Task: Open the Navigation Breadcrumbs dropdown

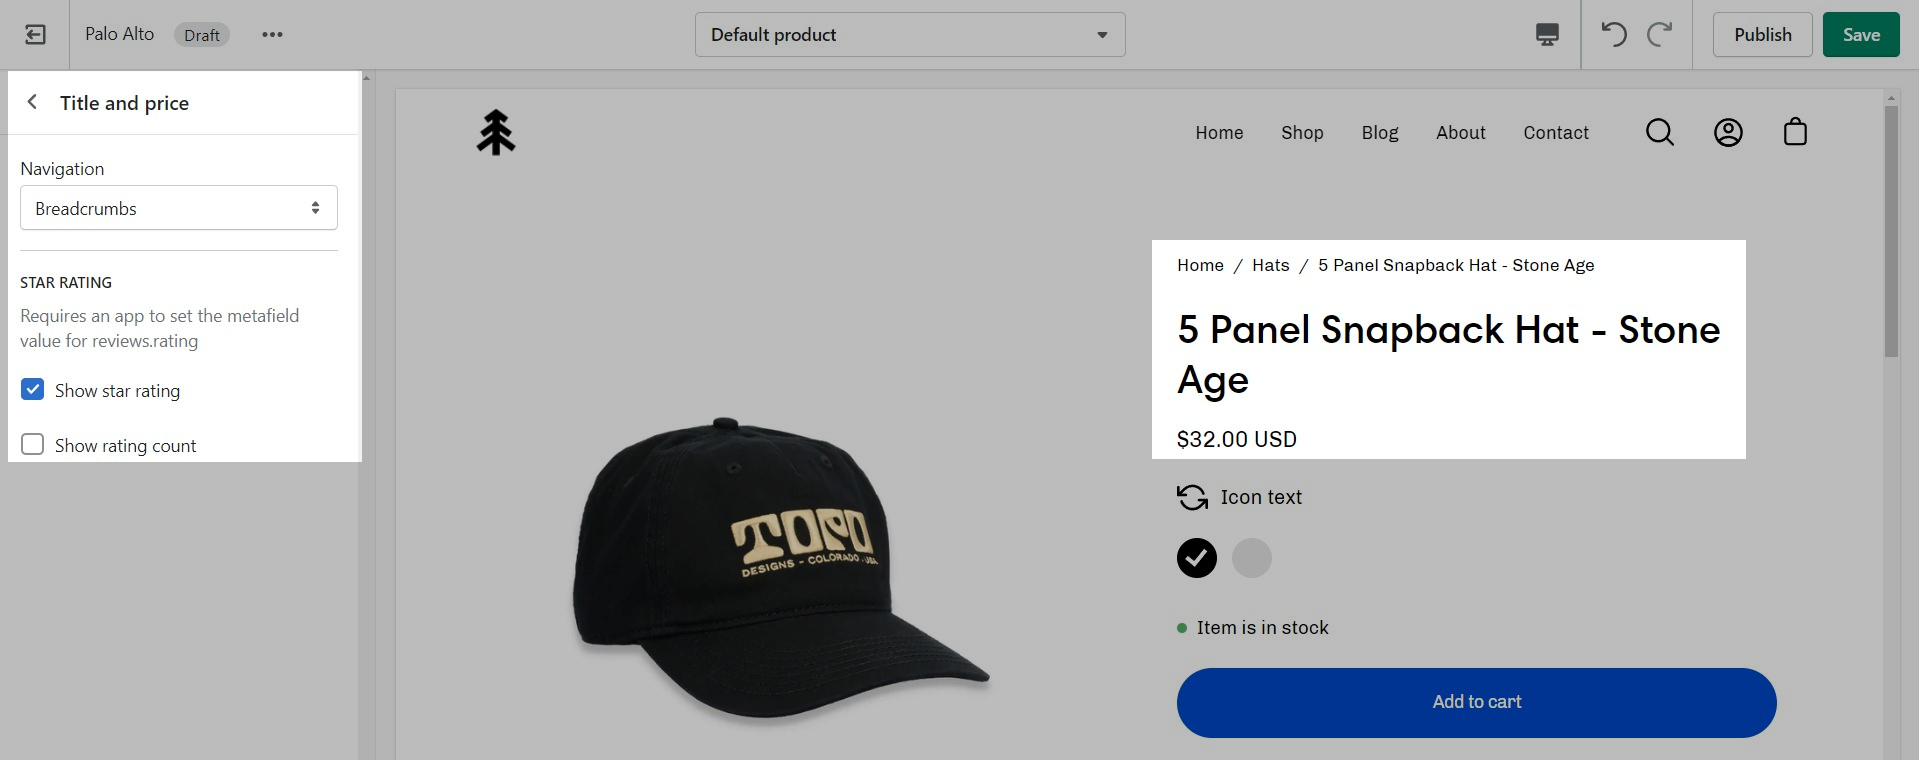Action: (x=179, y=208)
